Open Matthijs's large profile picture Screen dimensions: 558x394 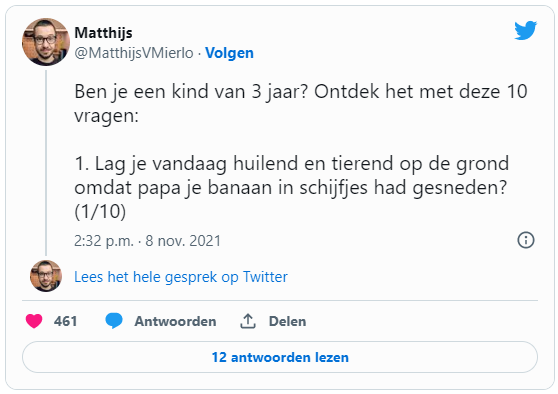pyautogui.click(x=46, y=42)
